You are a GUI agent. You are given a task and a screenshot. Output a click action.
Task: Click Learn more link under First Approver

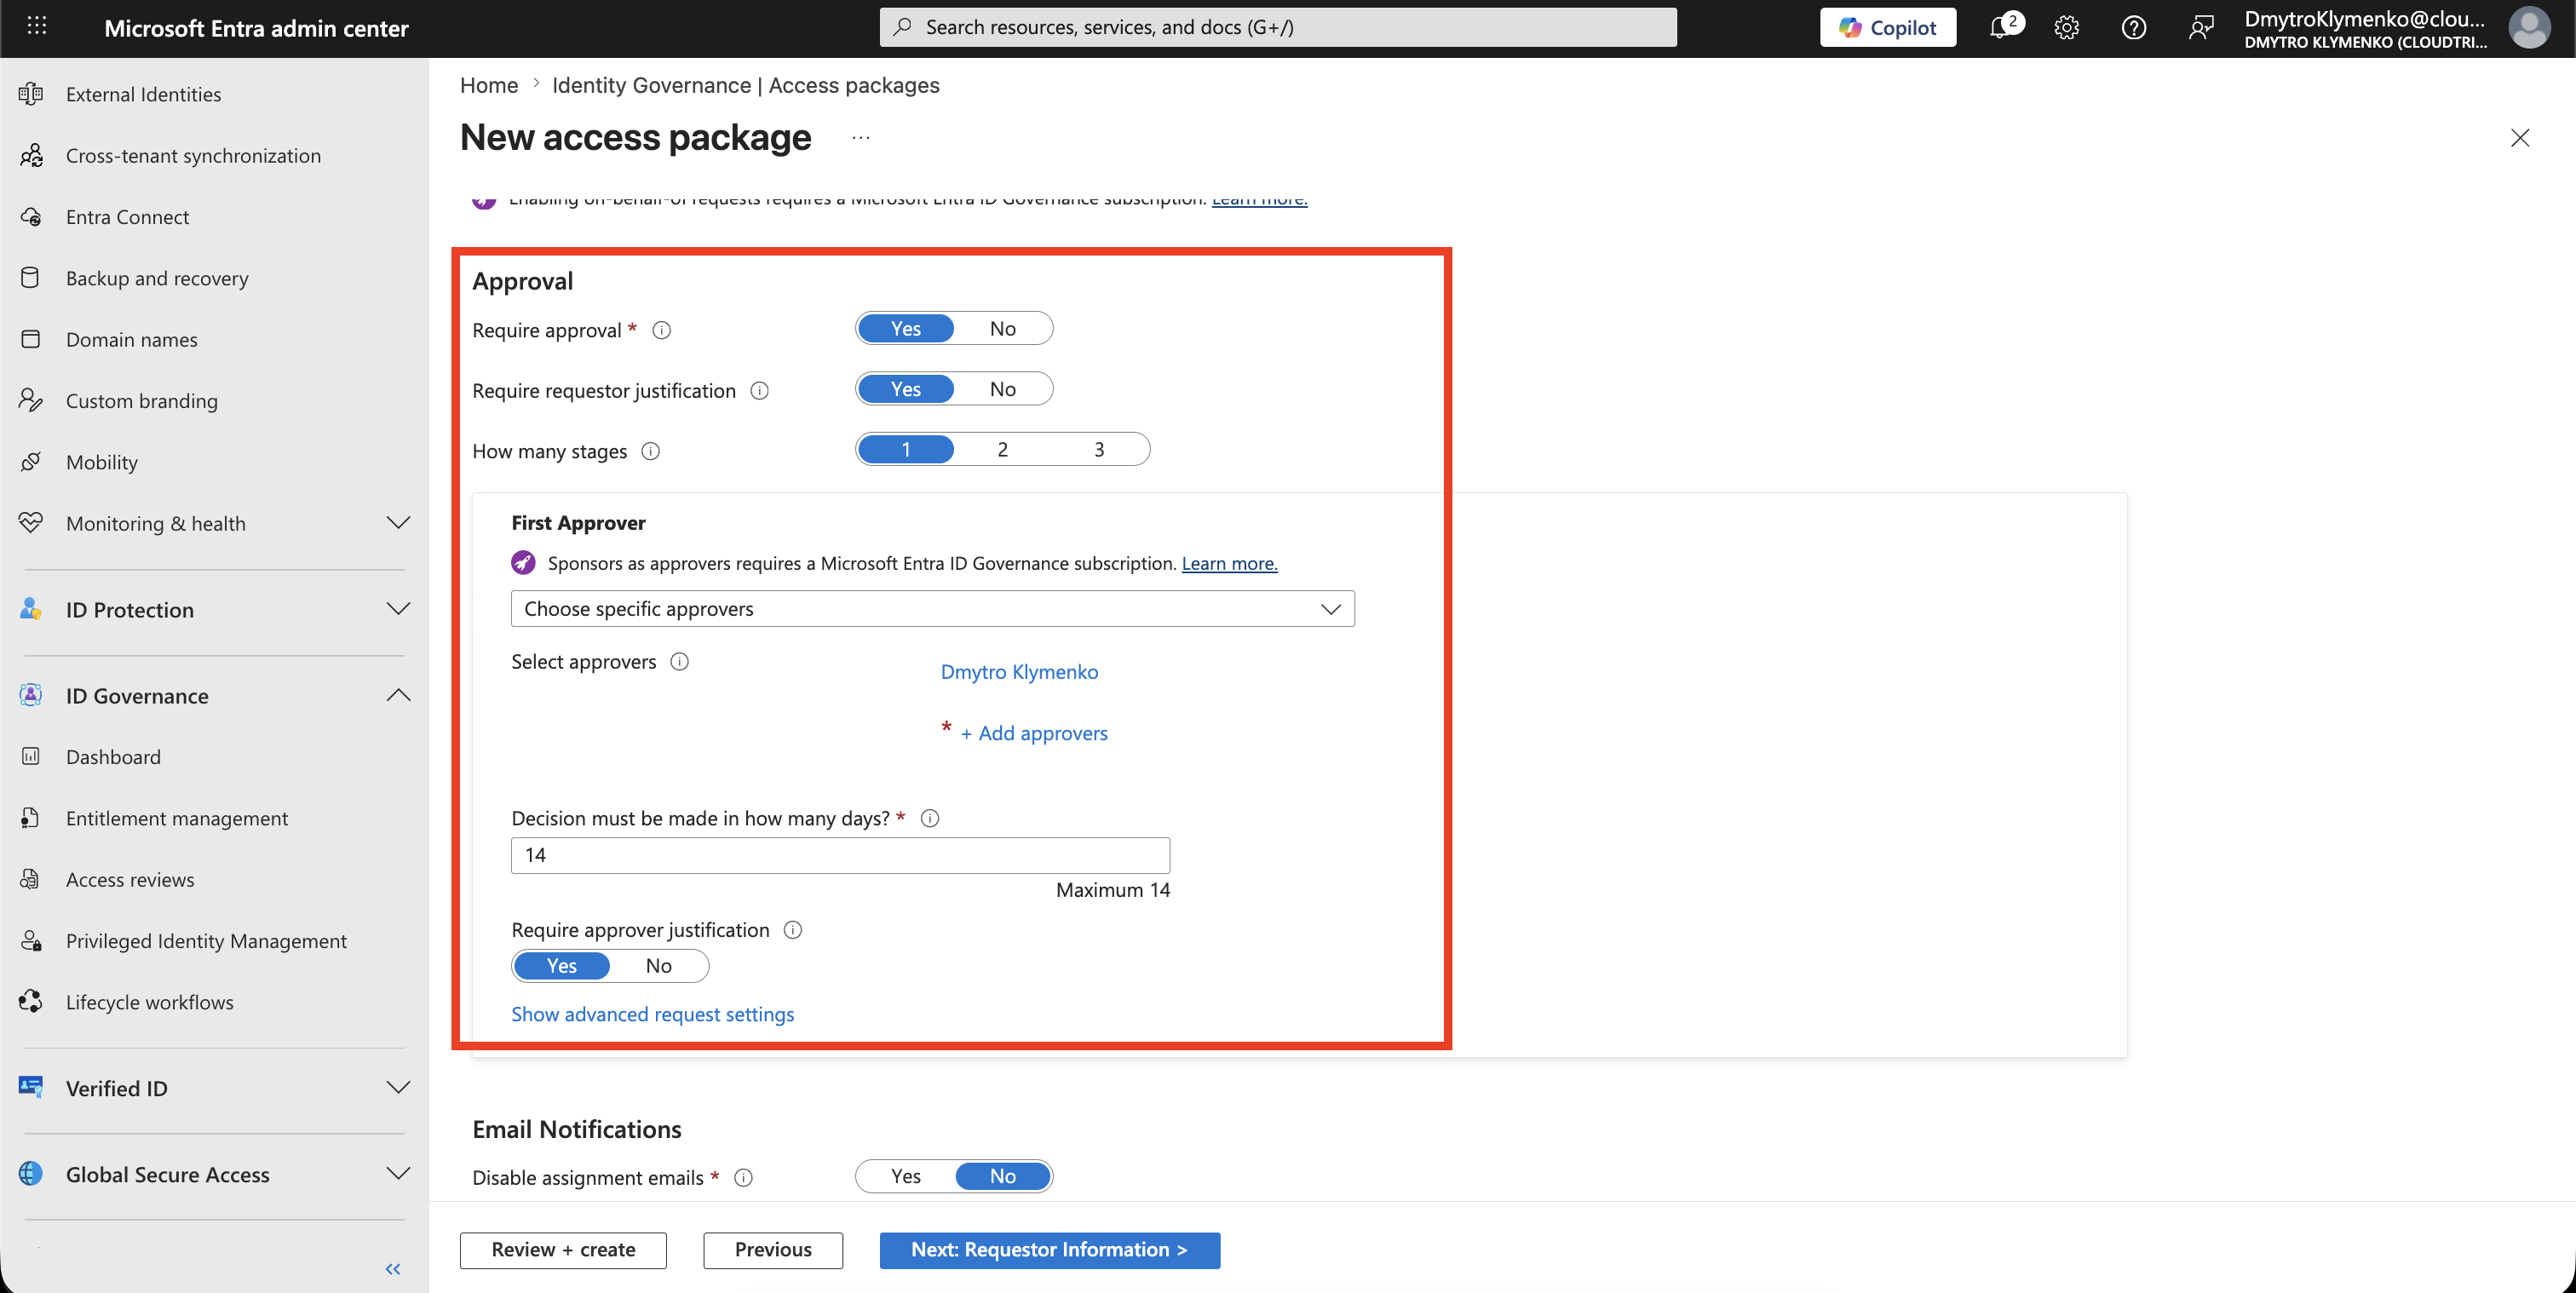coord(1230,563)
